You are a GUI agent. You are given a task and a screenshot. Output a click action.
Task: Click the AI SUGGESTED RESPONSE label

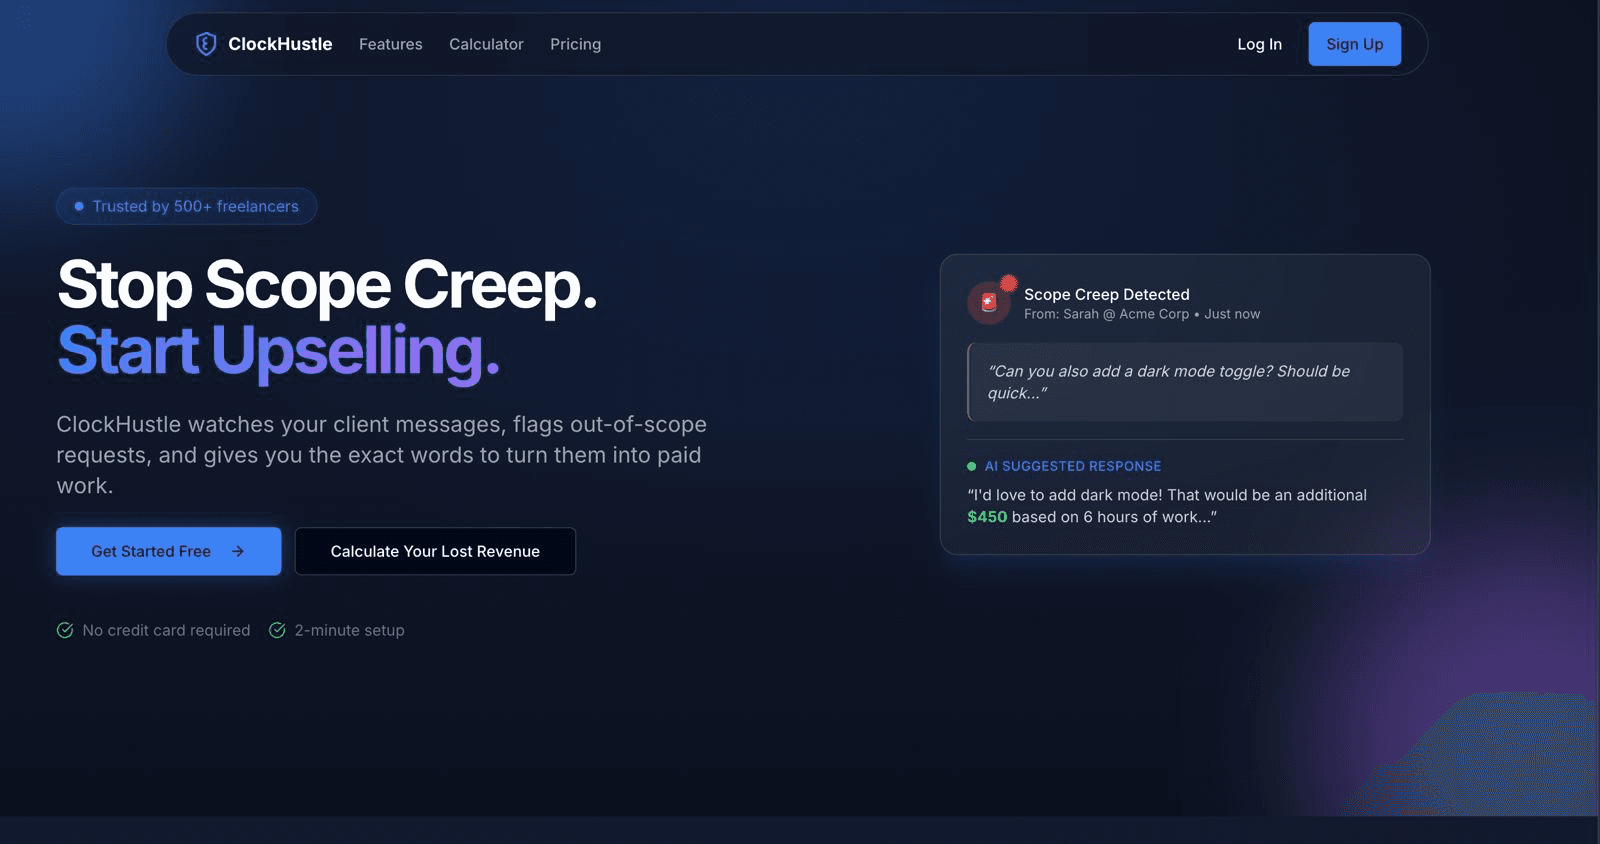[x=1073, y=466]
